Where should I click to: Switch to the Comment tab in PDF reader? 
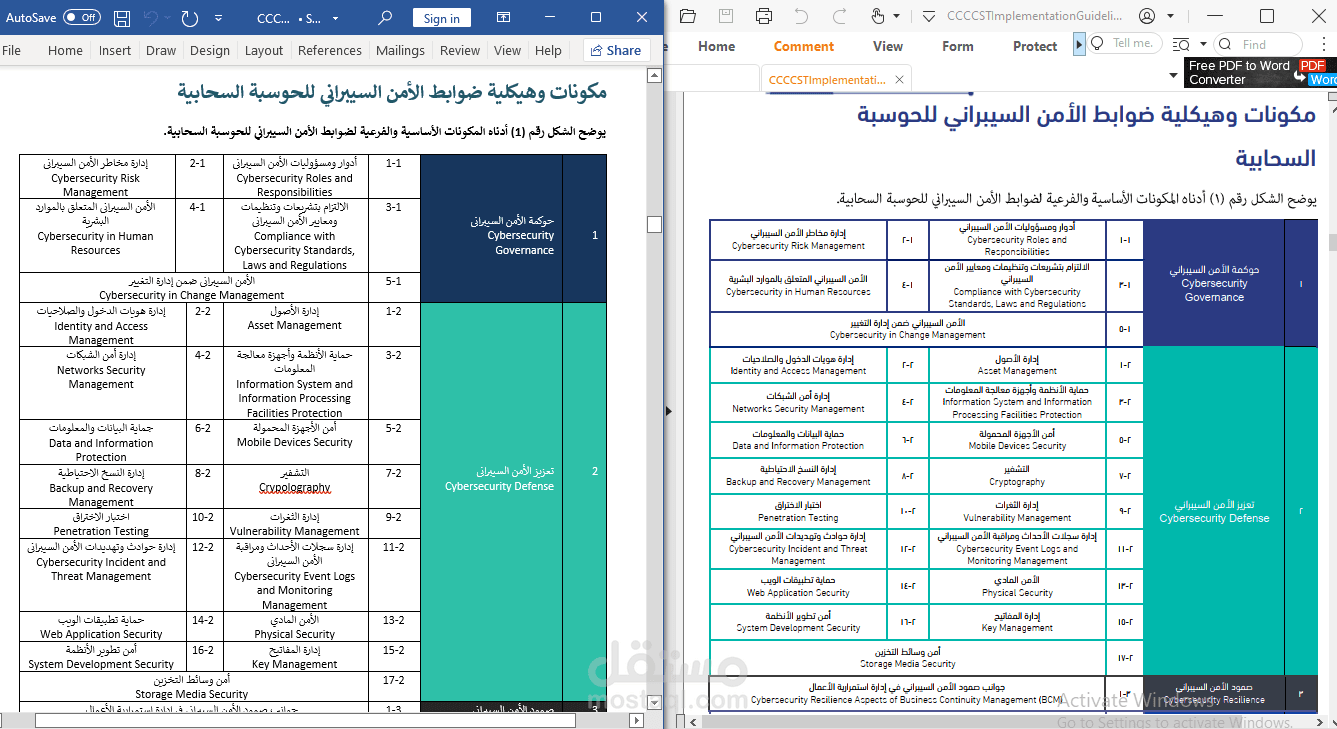(803, 46)
